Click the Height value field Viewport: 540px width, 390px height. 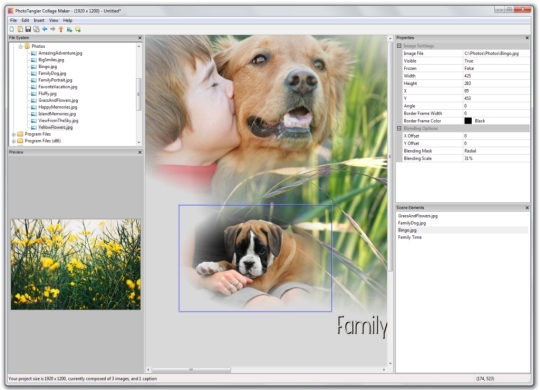(x=496, y=83)
